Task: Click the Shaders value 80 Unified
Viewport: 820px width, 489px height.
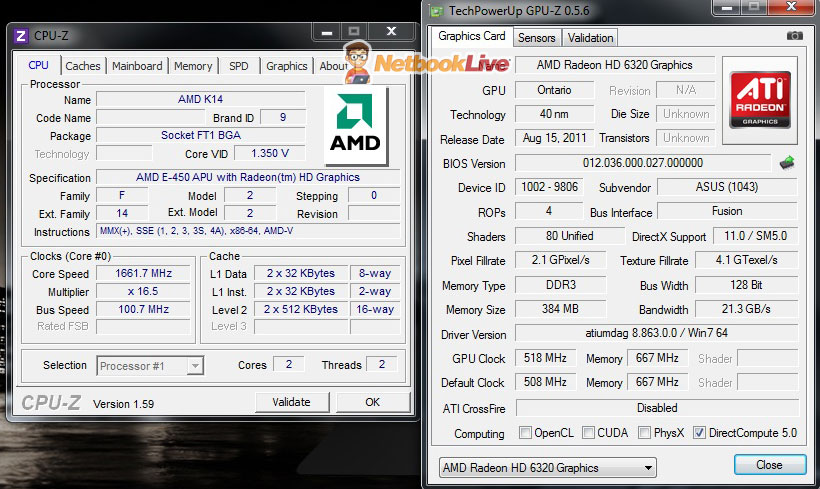Action: [570, 236]
